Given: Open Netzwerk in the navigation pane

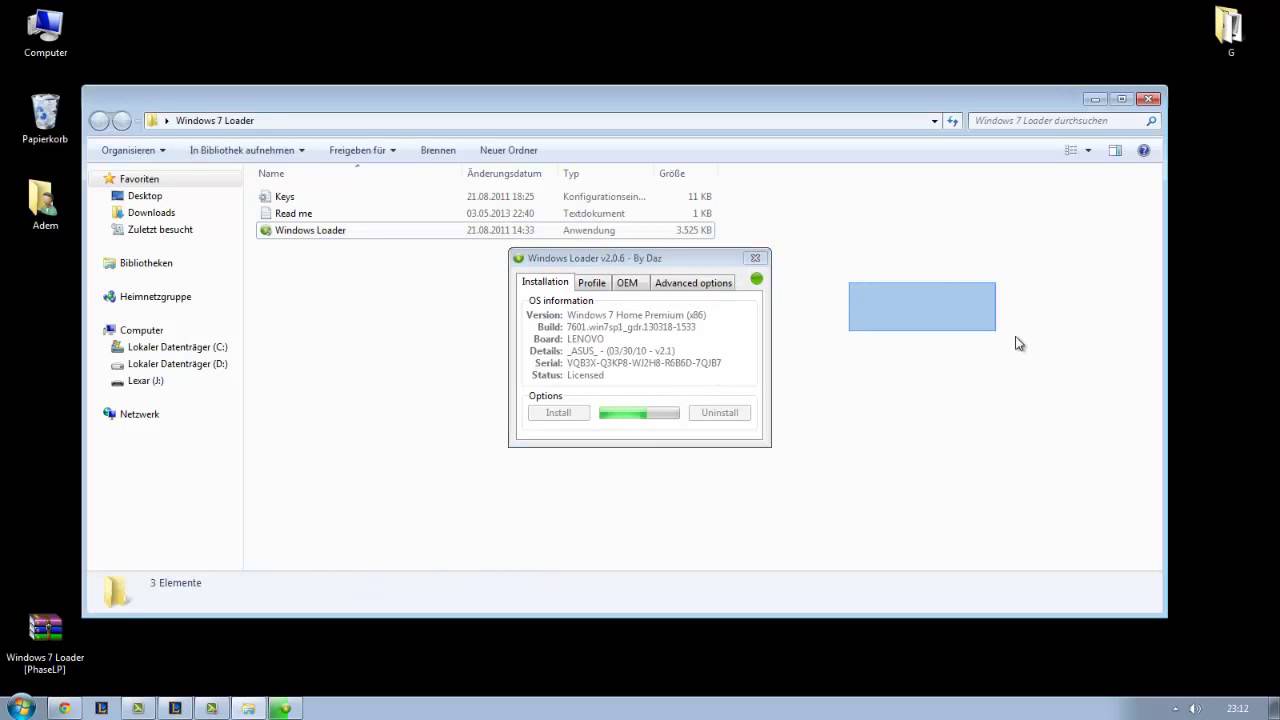Looking at the screenshot, I should point(139,414).
